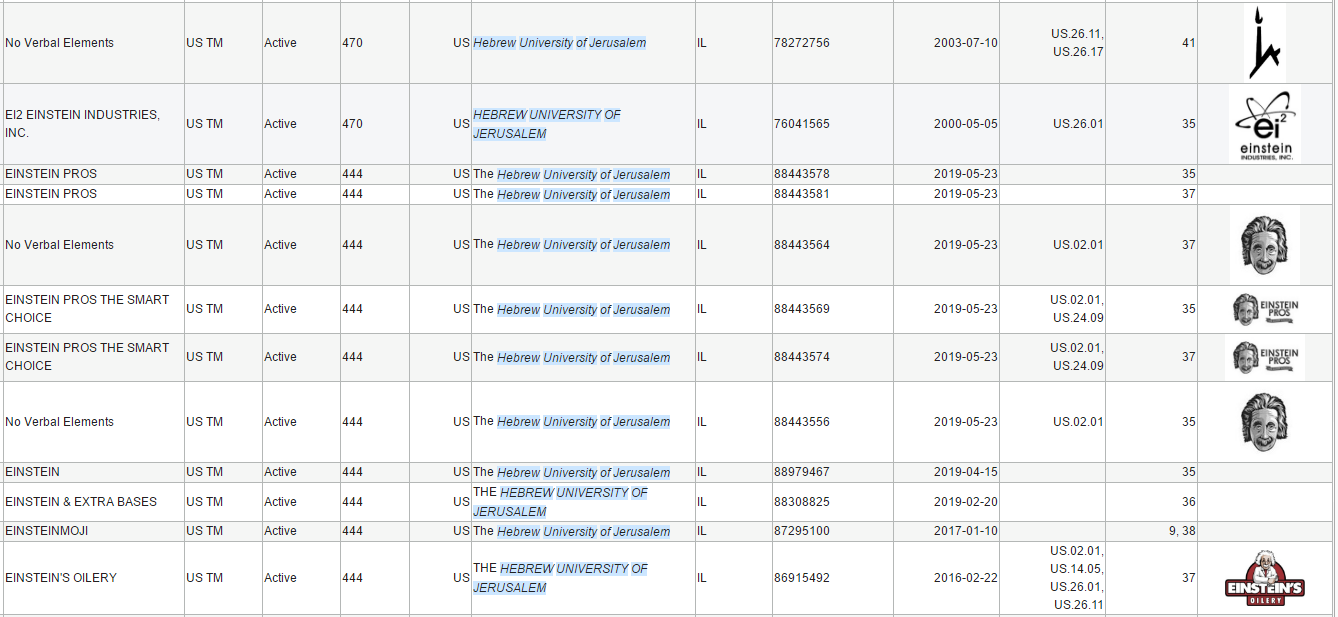Select the date 2000-05-05
This screenshot has width=1338, height=617.
[x=966, y=124]
